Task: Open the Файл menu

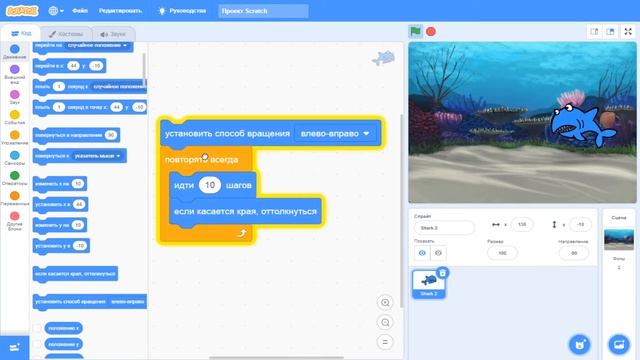Action: coord(80,11)
